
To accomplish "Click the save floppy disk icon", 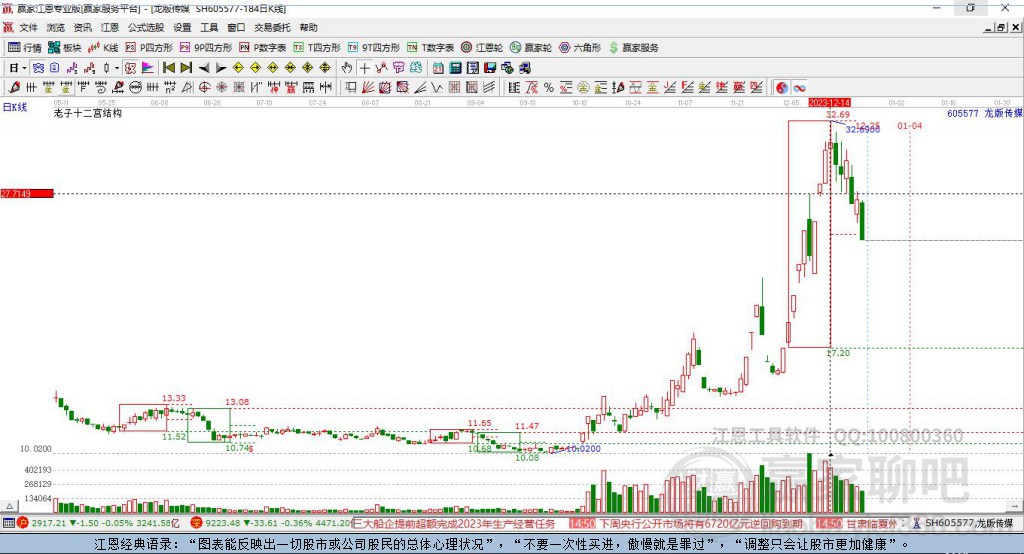I will [x=490, y=68].
